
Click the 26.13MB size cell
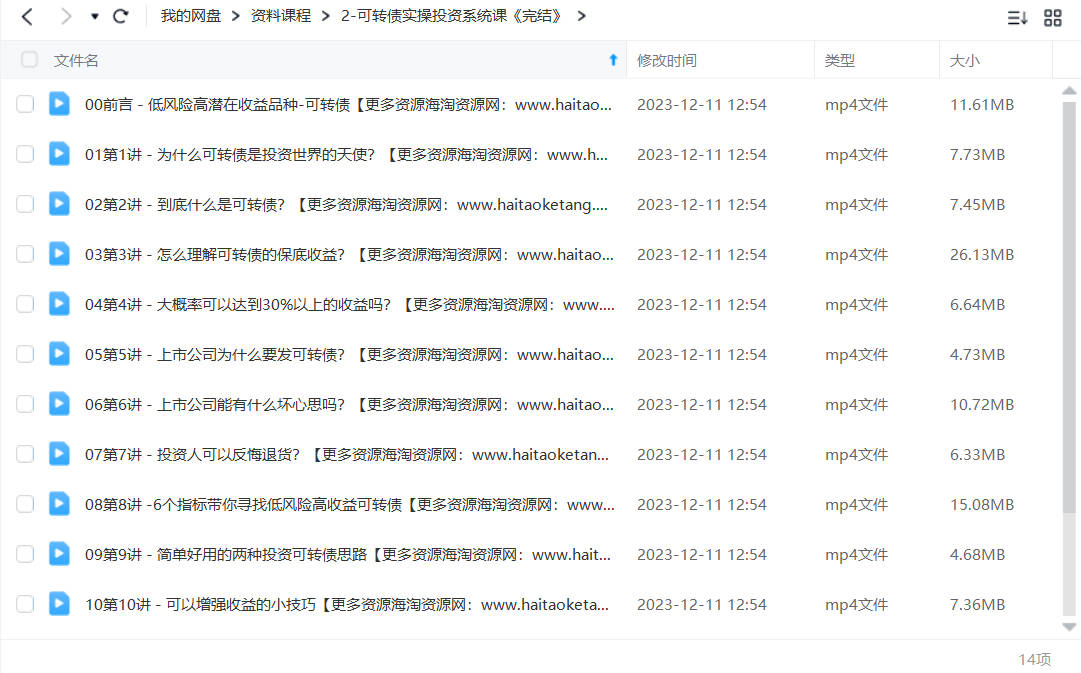(982, 254)
